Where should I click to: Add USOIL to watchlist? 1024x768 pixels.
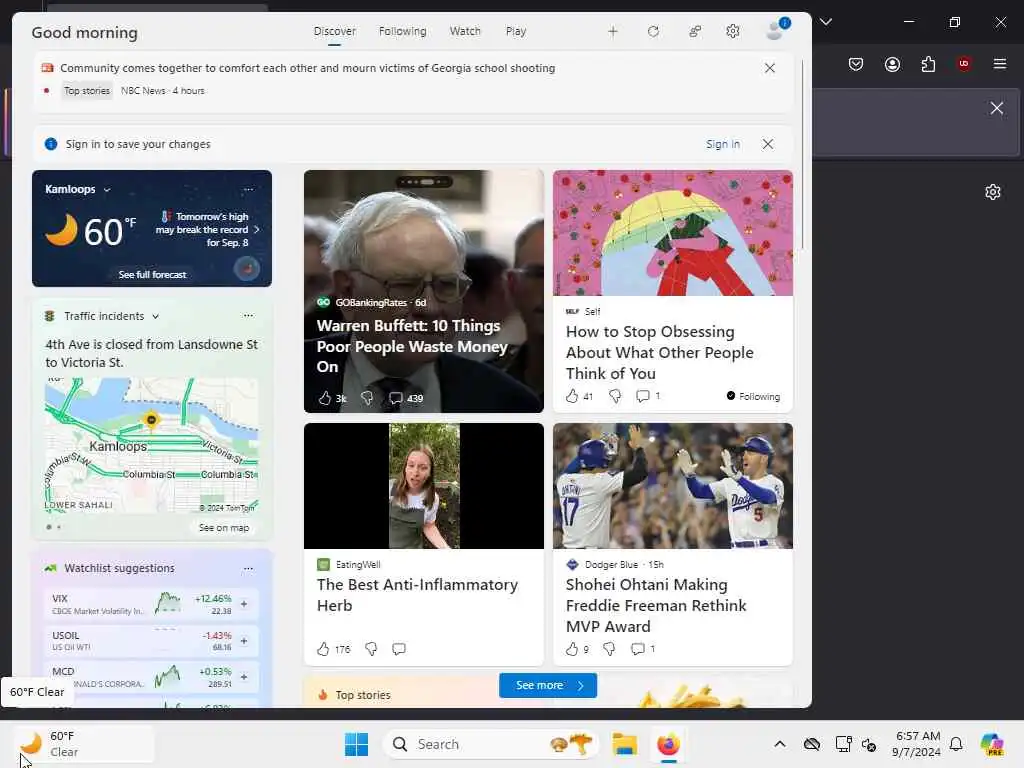[x=244, y=641]
